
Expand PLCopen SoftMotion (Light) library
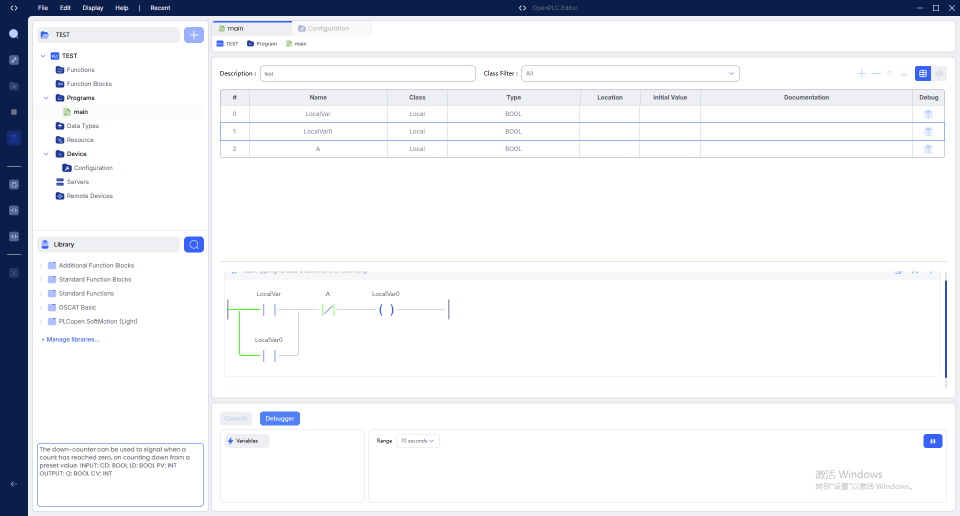pos(41,321)
